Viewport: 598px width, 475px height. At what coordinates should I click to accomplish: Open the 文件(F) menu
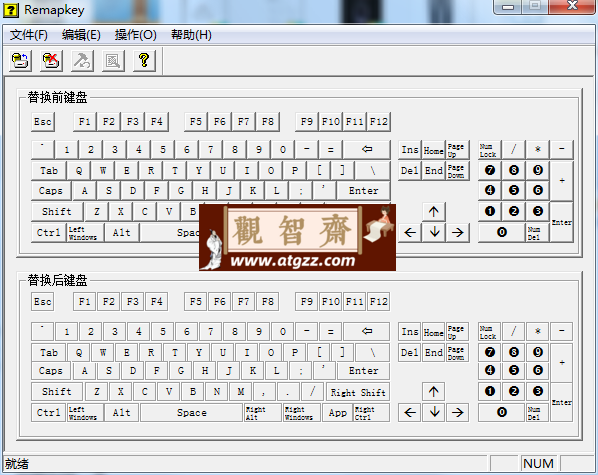pyautogui.click(x=29, y=35)
